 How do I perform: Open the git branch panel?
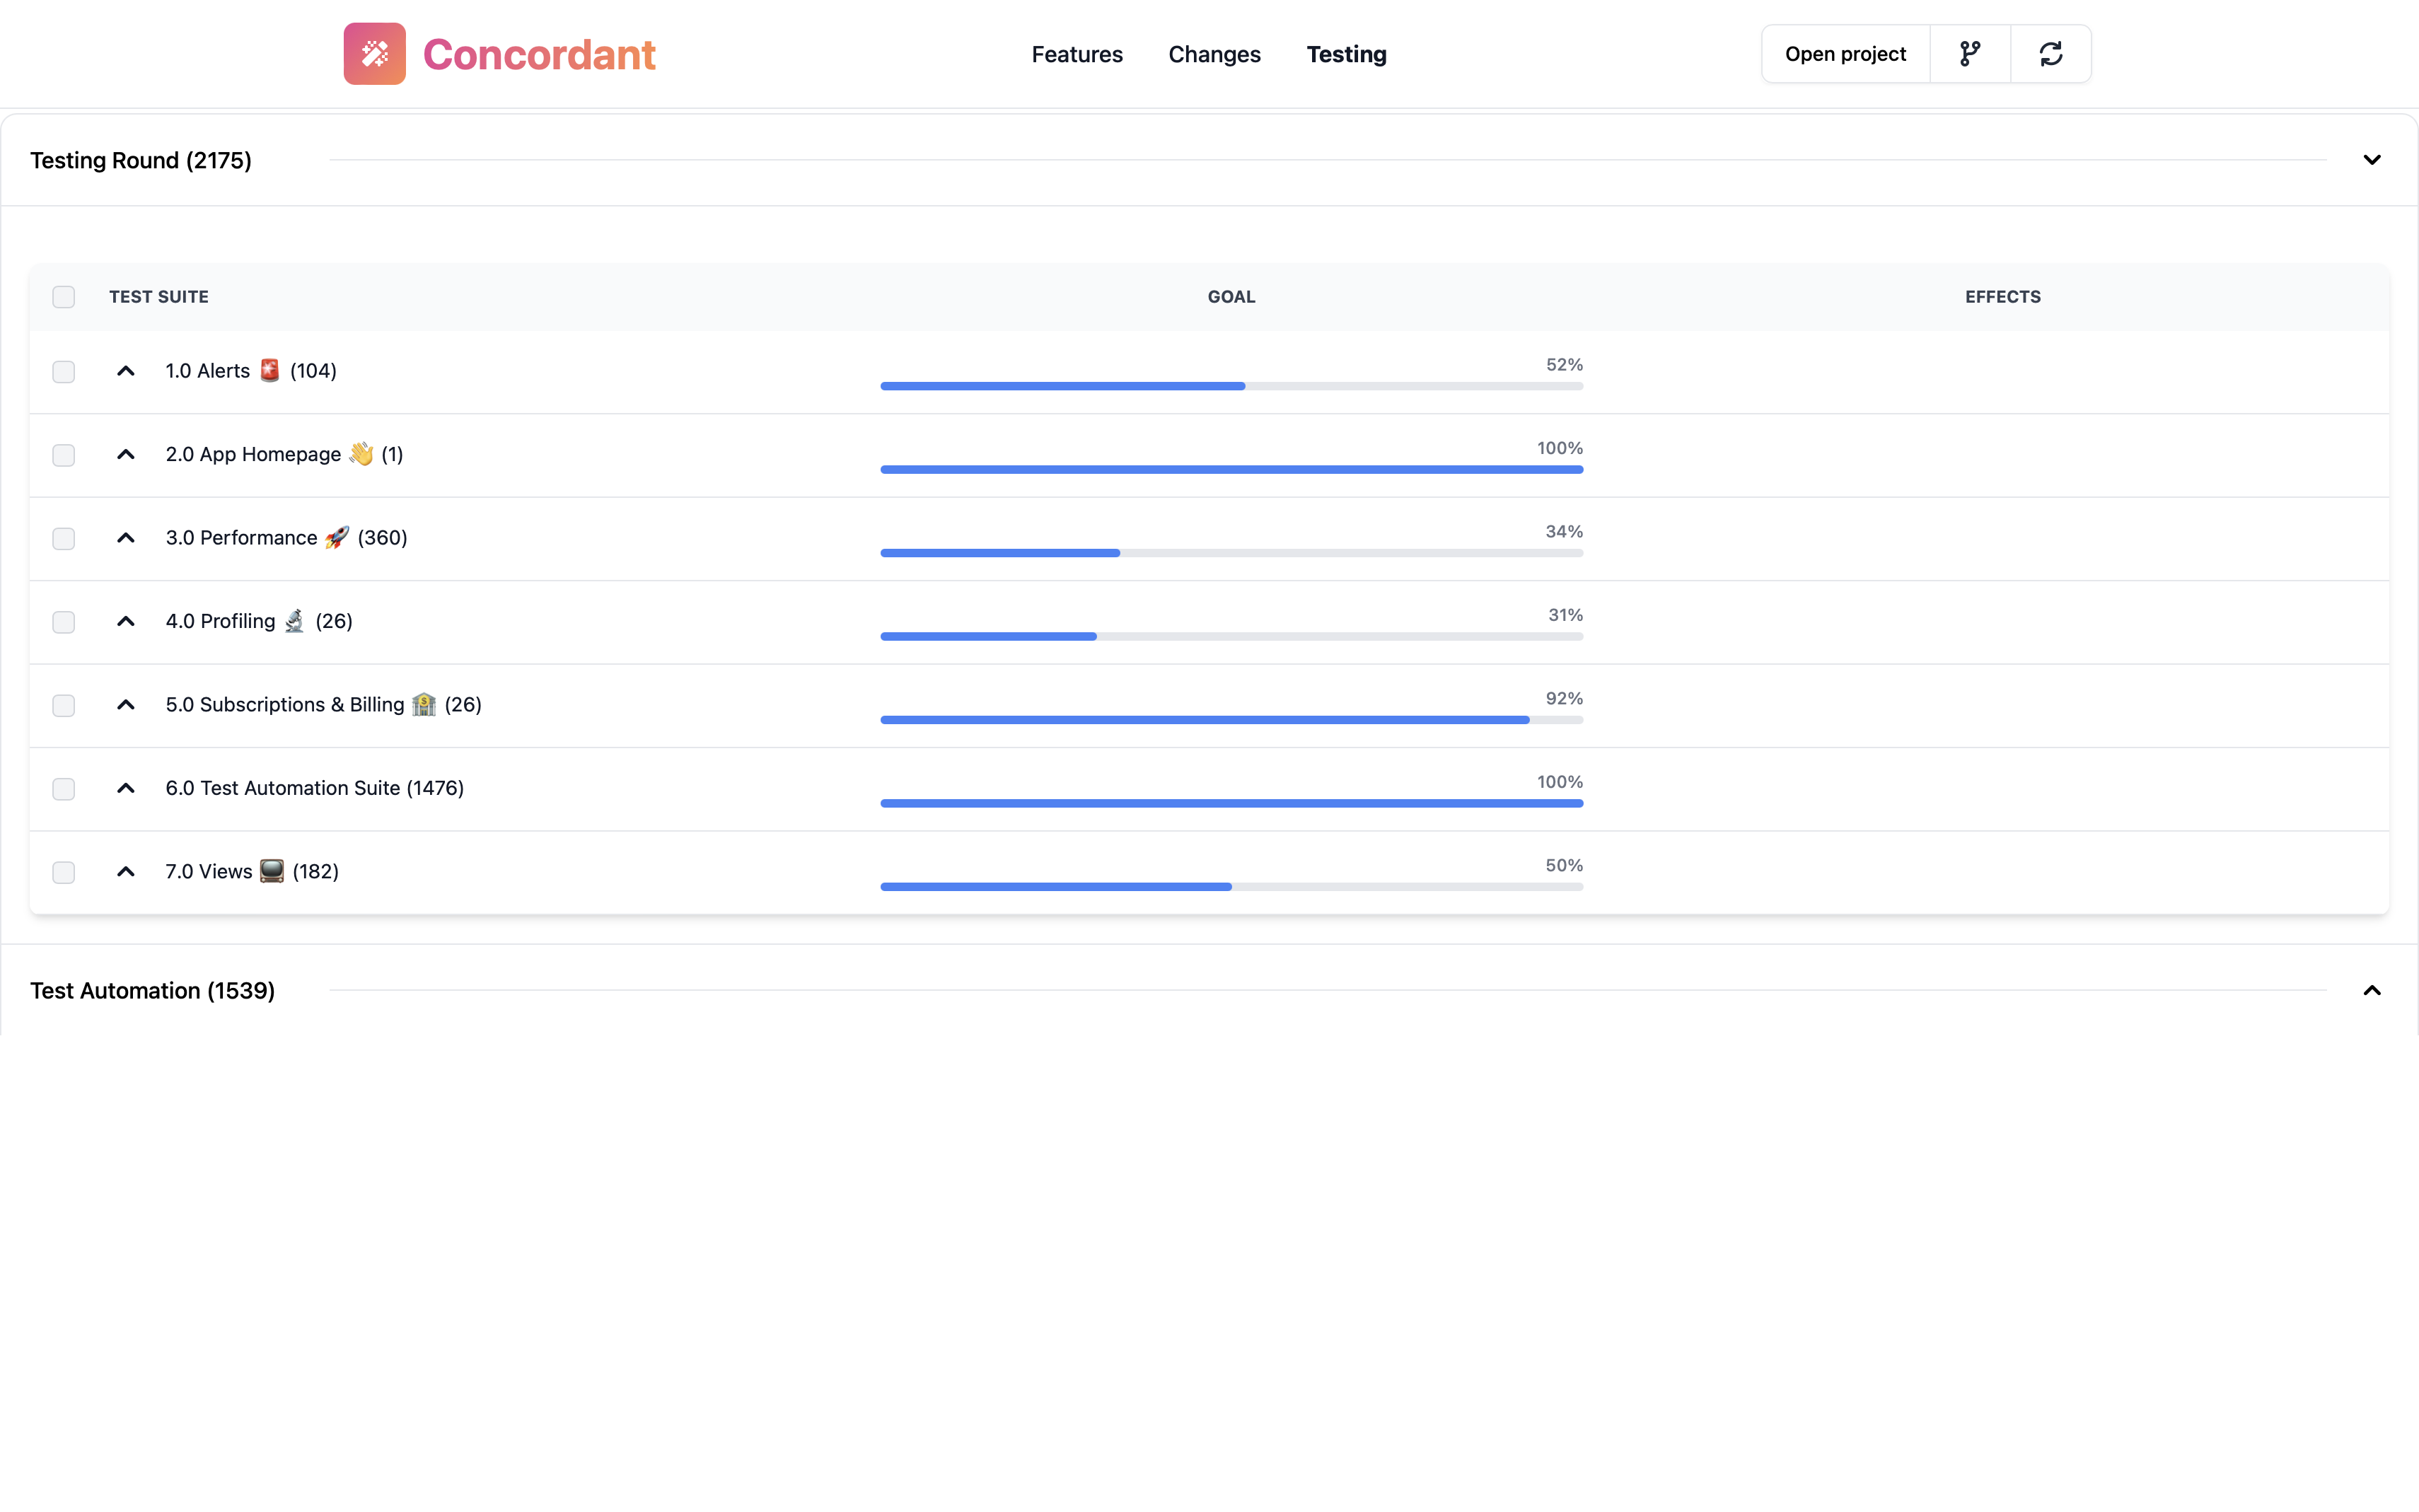[x=1969, y=53]
